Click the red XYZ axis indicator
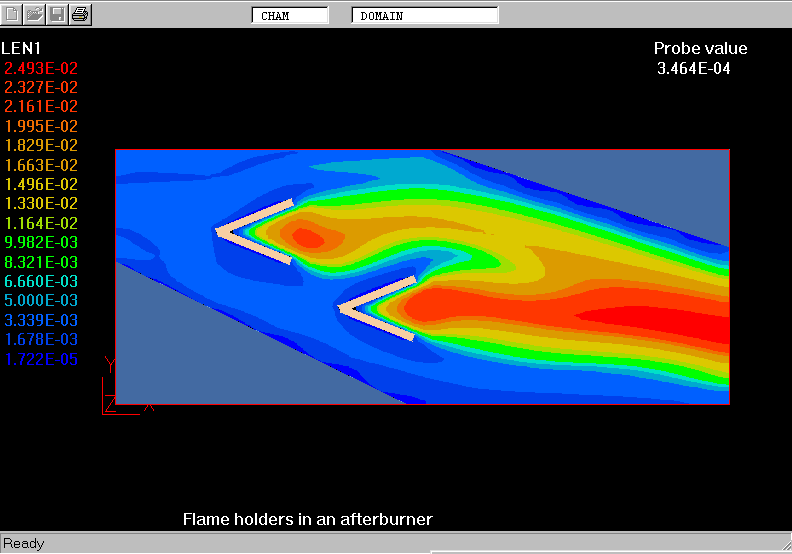 (x=118, y=392)
